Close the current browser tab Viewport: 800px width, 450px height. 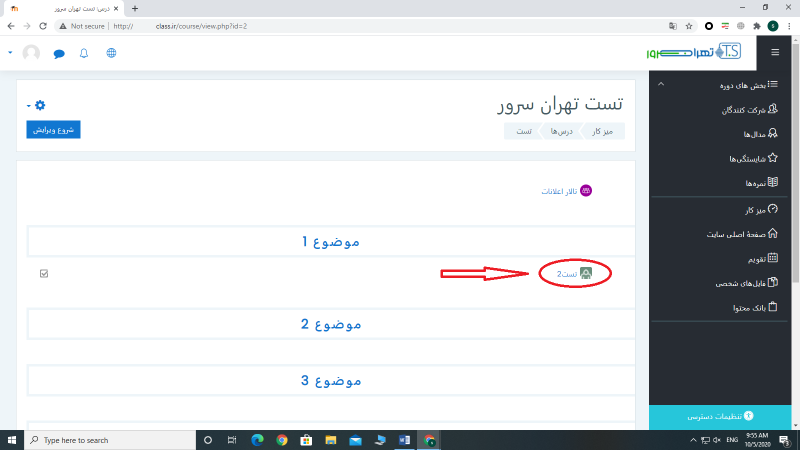(116, 9)
